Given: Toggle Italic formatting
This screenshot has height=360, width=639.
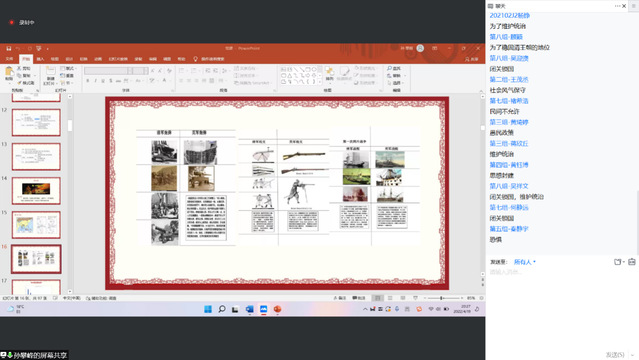Looking at the screenshot, I should [95, 81].
